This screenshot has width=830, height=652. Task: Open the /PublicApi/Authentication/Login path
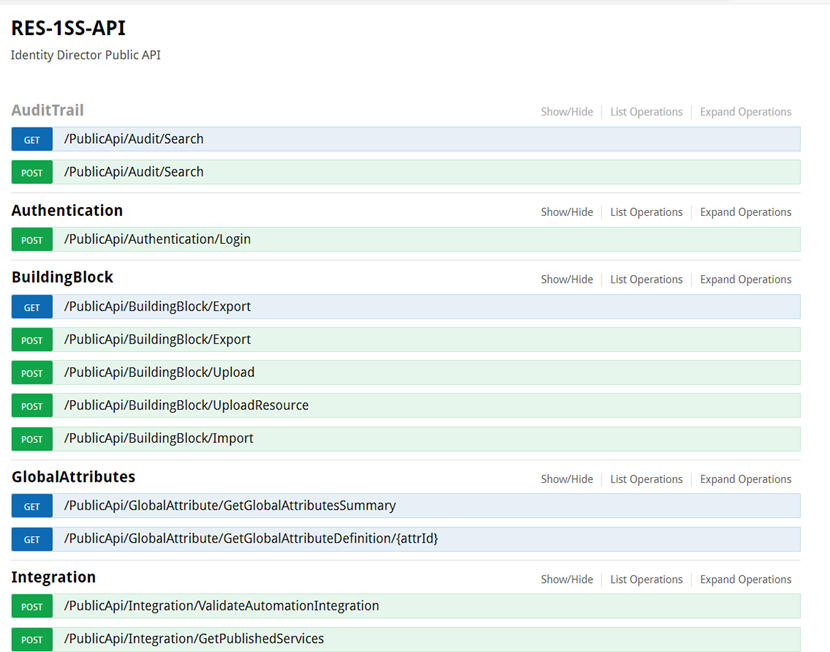[157, 239]
